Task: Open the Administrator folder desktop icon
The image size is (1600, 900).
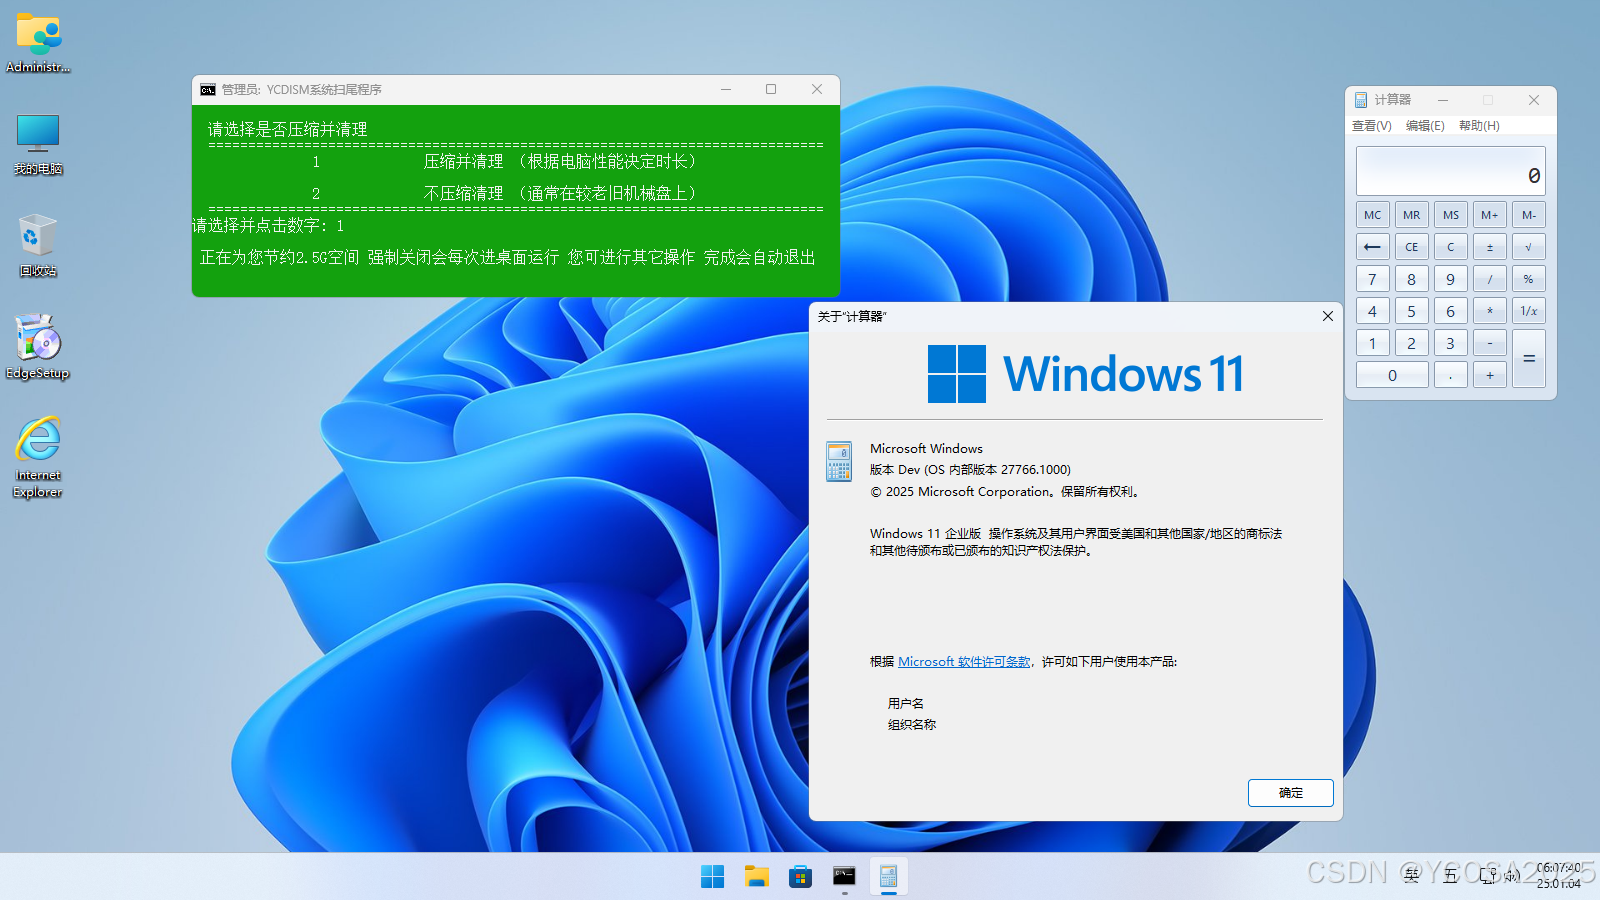Action: 38,43
